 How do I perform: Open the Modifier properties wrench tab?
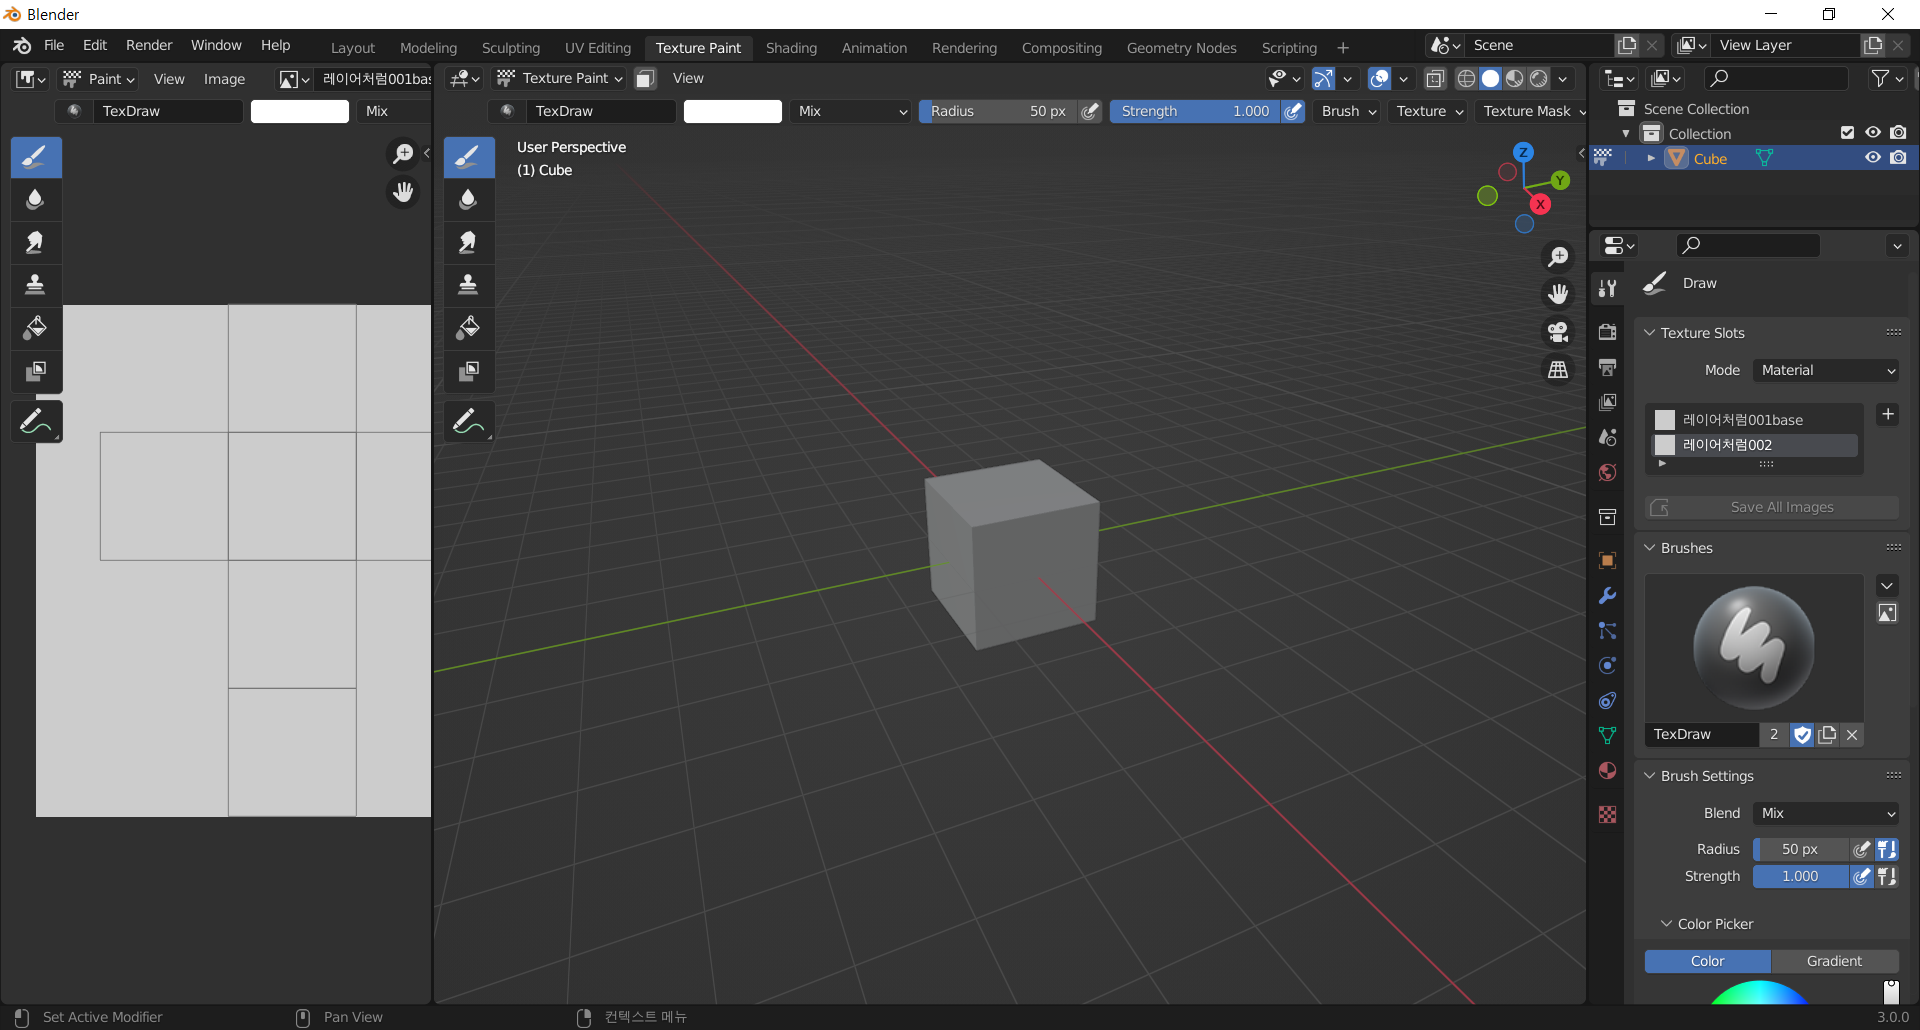1607,595
